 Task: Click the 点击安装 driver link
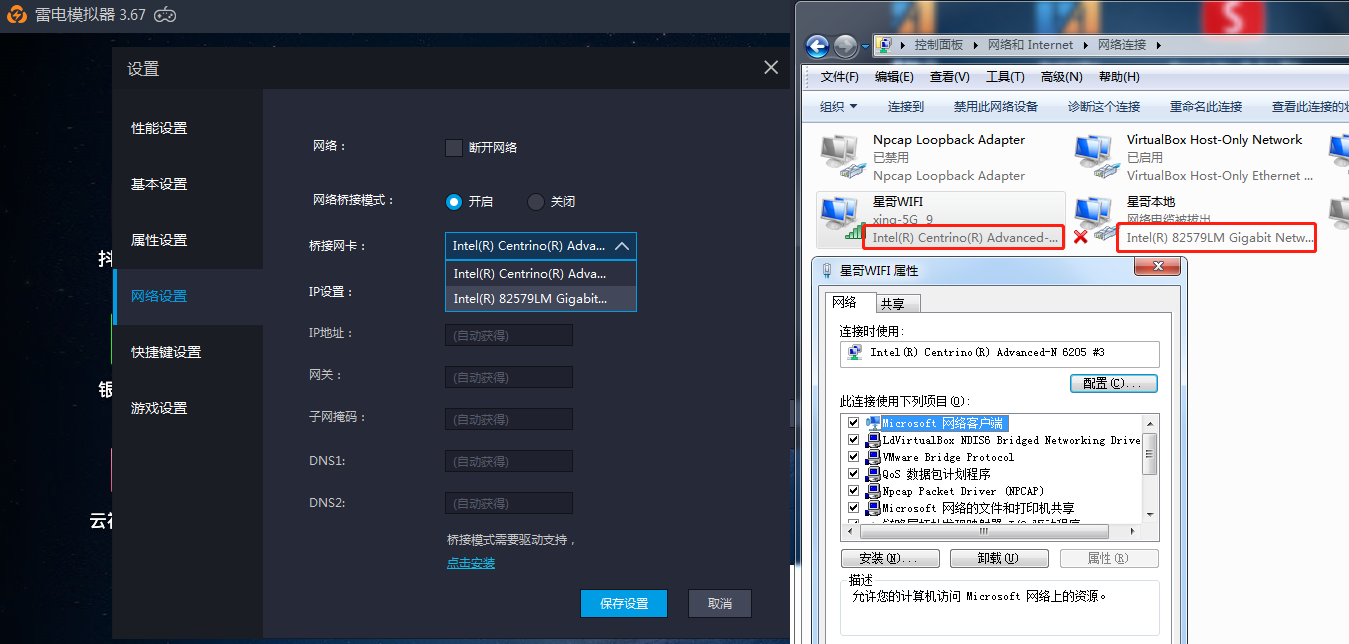click(470, 563)
